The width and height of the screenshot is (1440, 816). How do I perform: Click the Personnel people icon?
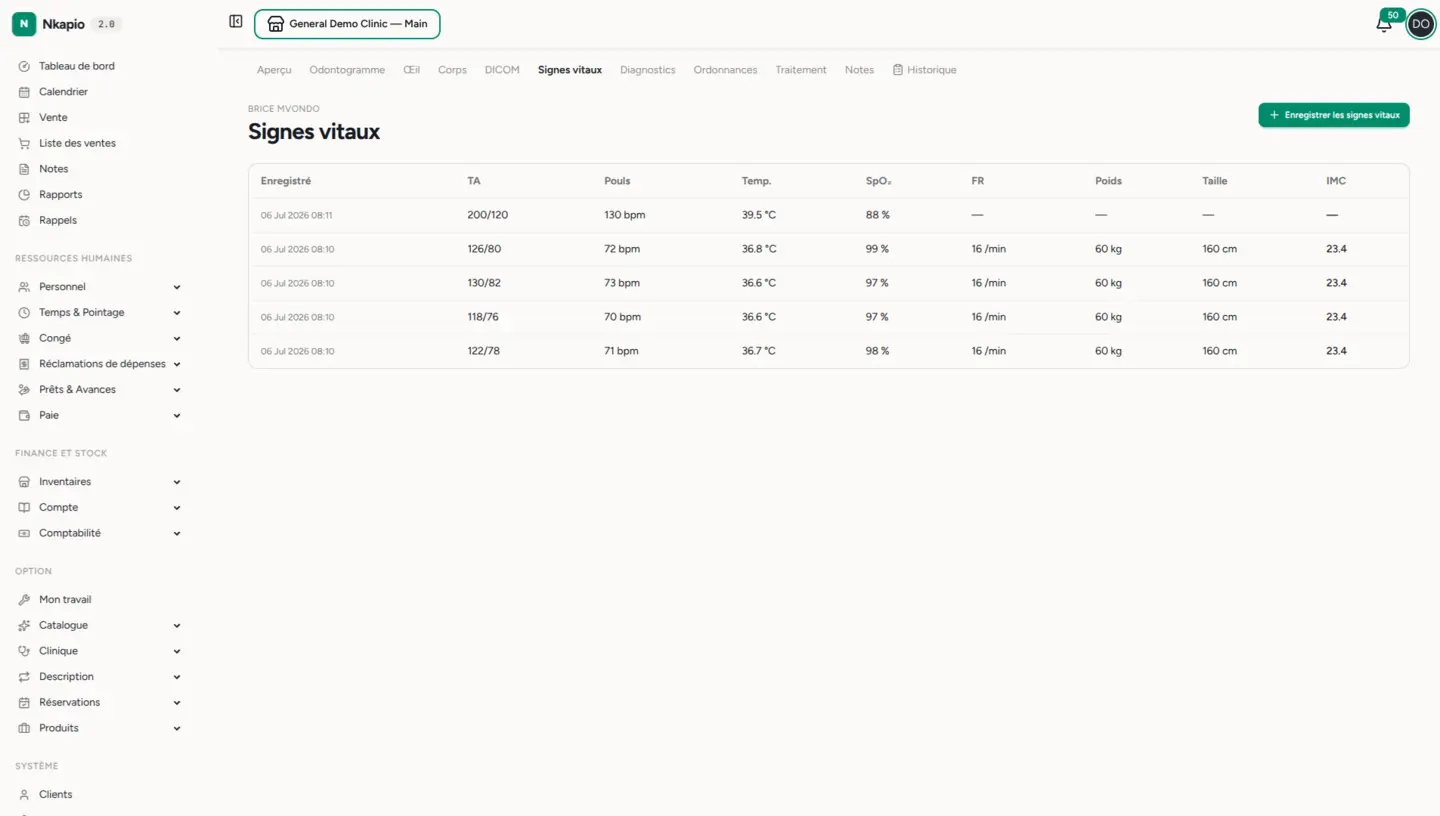pos(24,287)
